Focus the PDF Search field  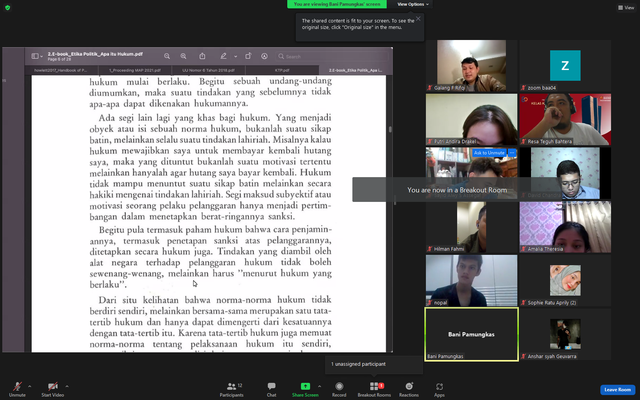pyautogui.click(x=331, y=56)
